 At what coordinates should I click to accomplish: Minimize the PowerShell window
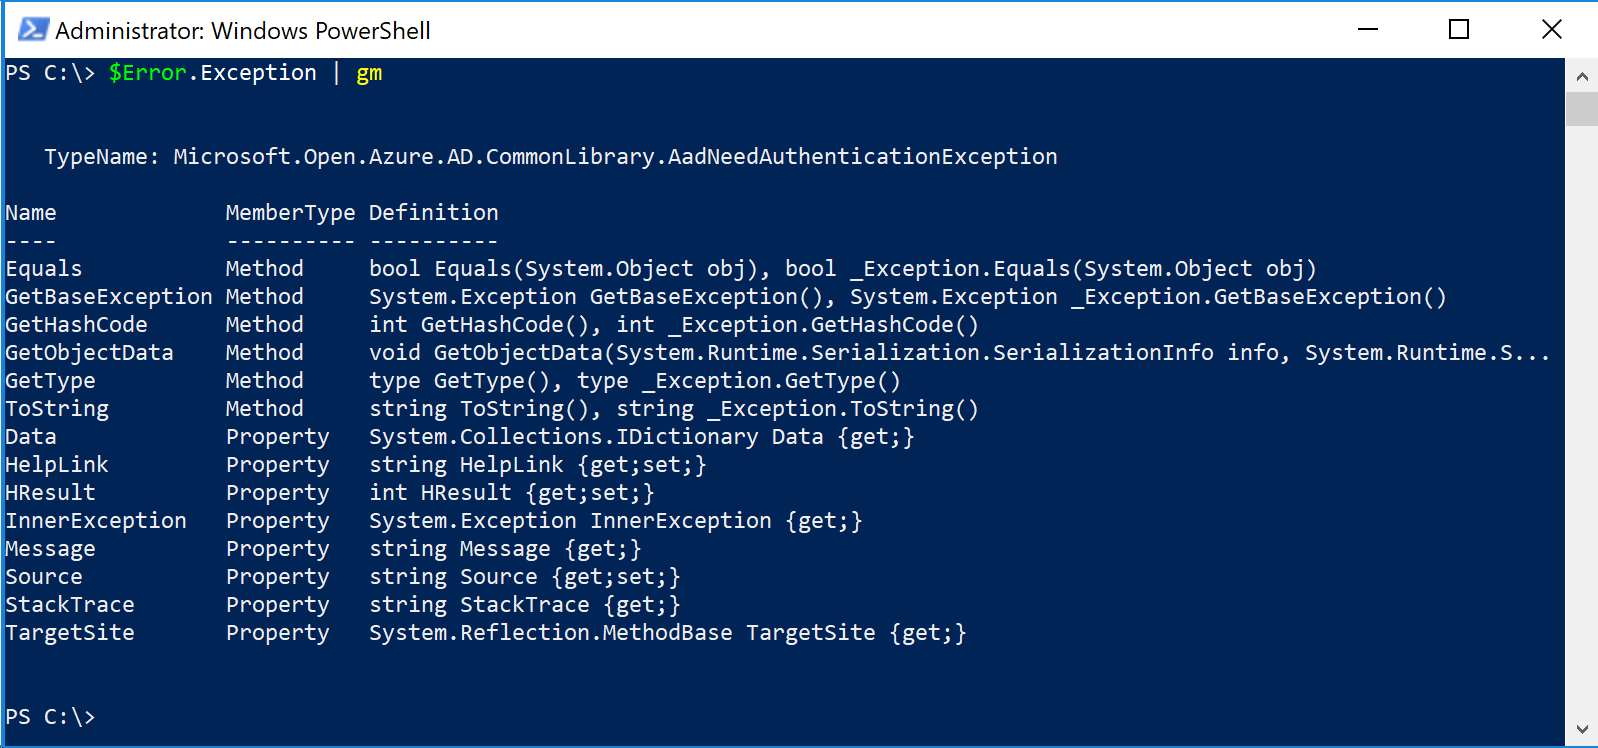(1366, 30)
